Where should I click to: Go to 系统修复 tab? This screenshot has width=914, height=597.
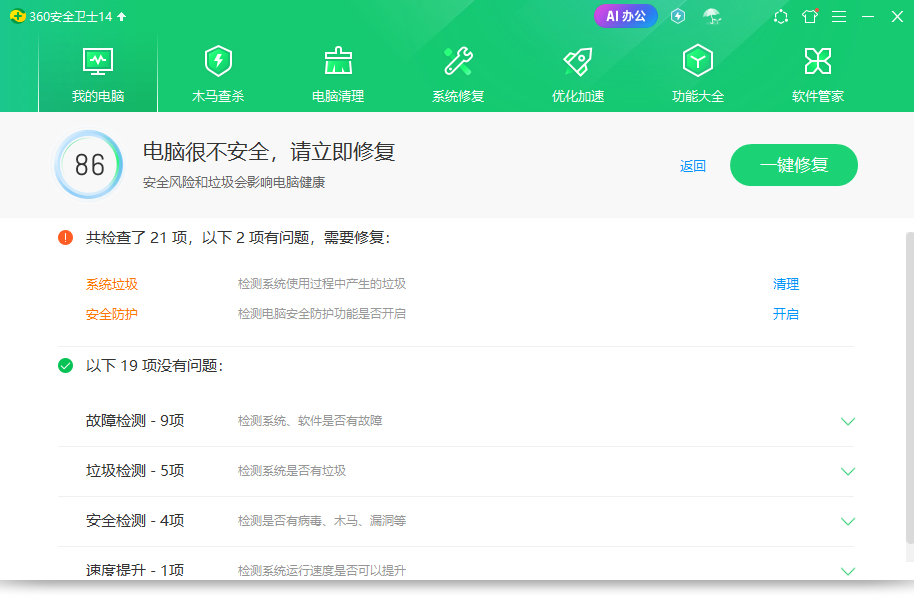tap(458, 75)
